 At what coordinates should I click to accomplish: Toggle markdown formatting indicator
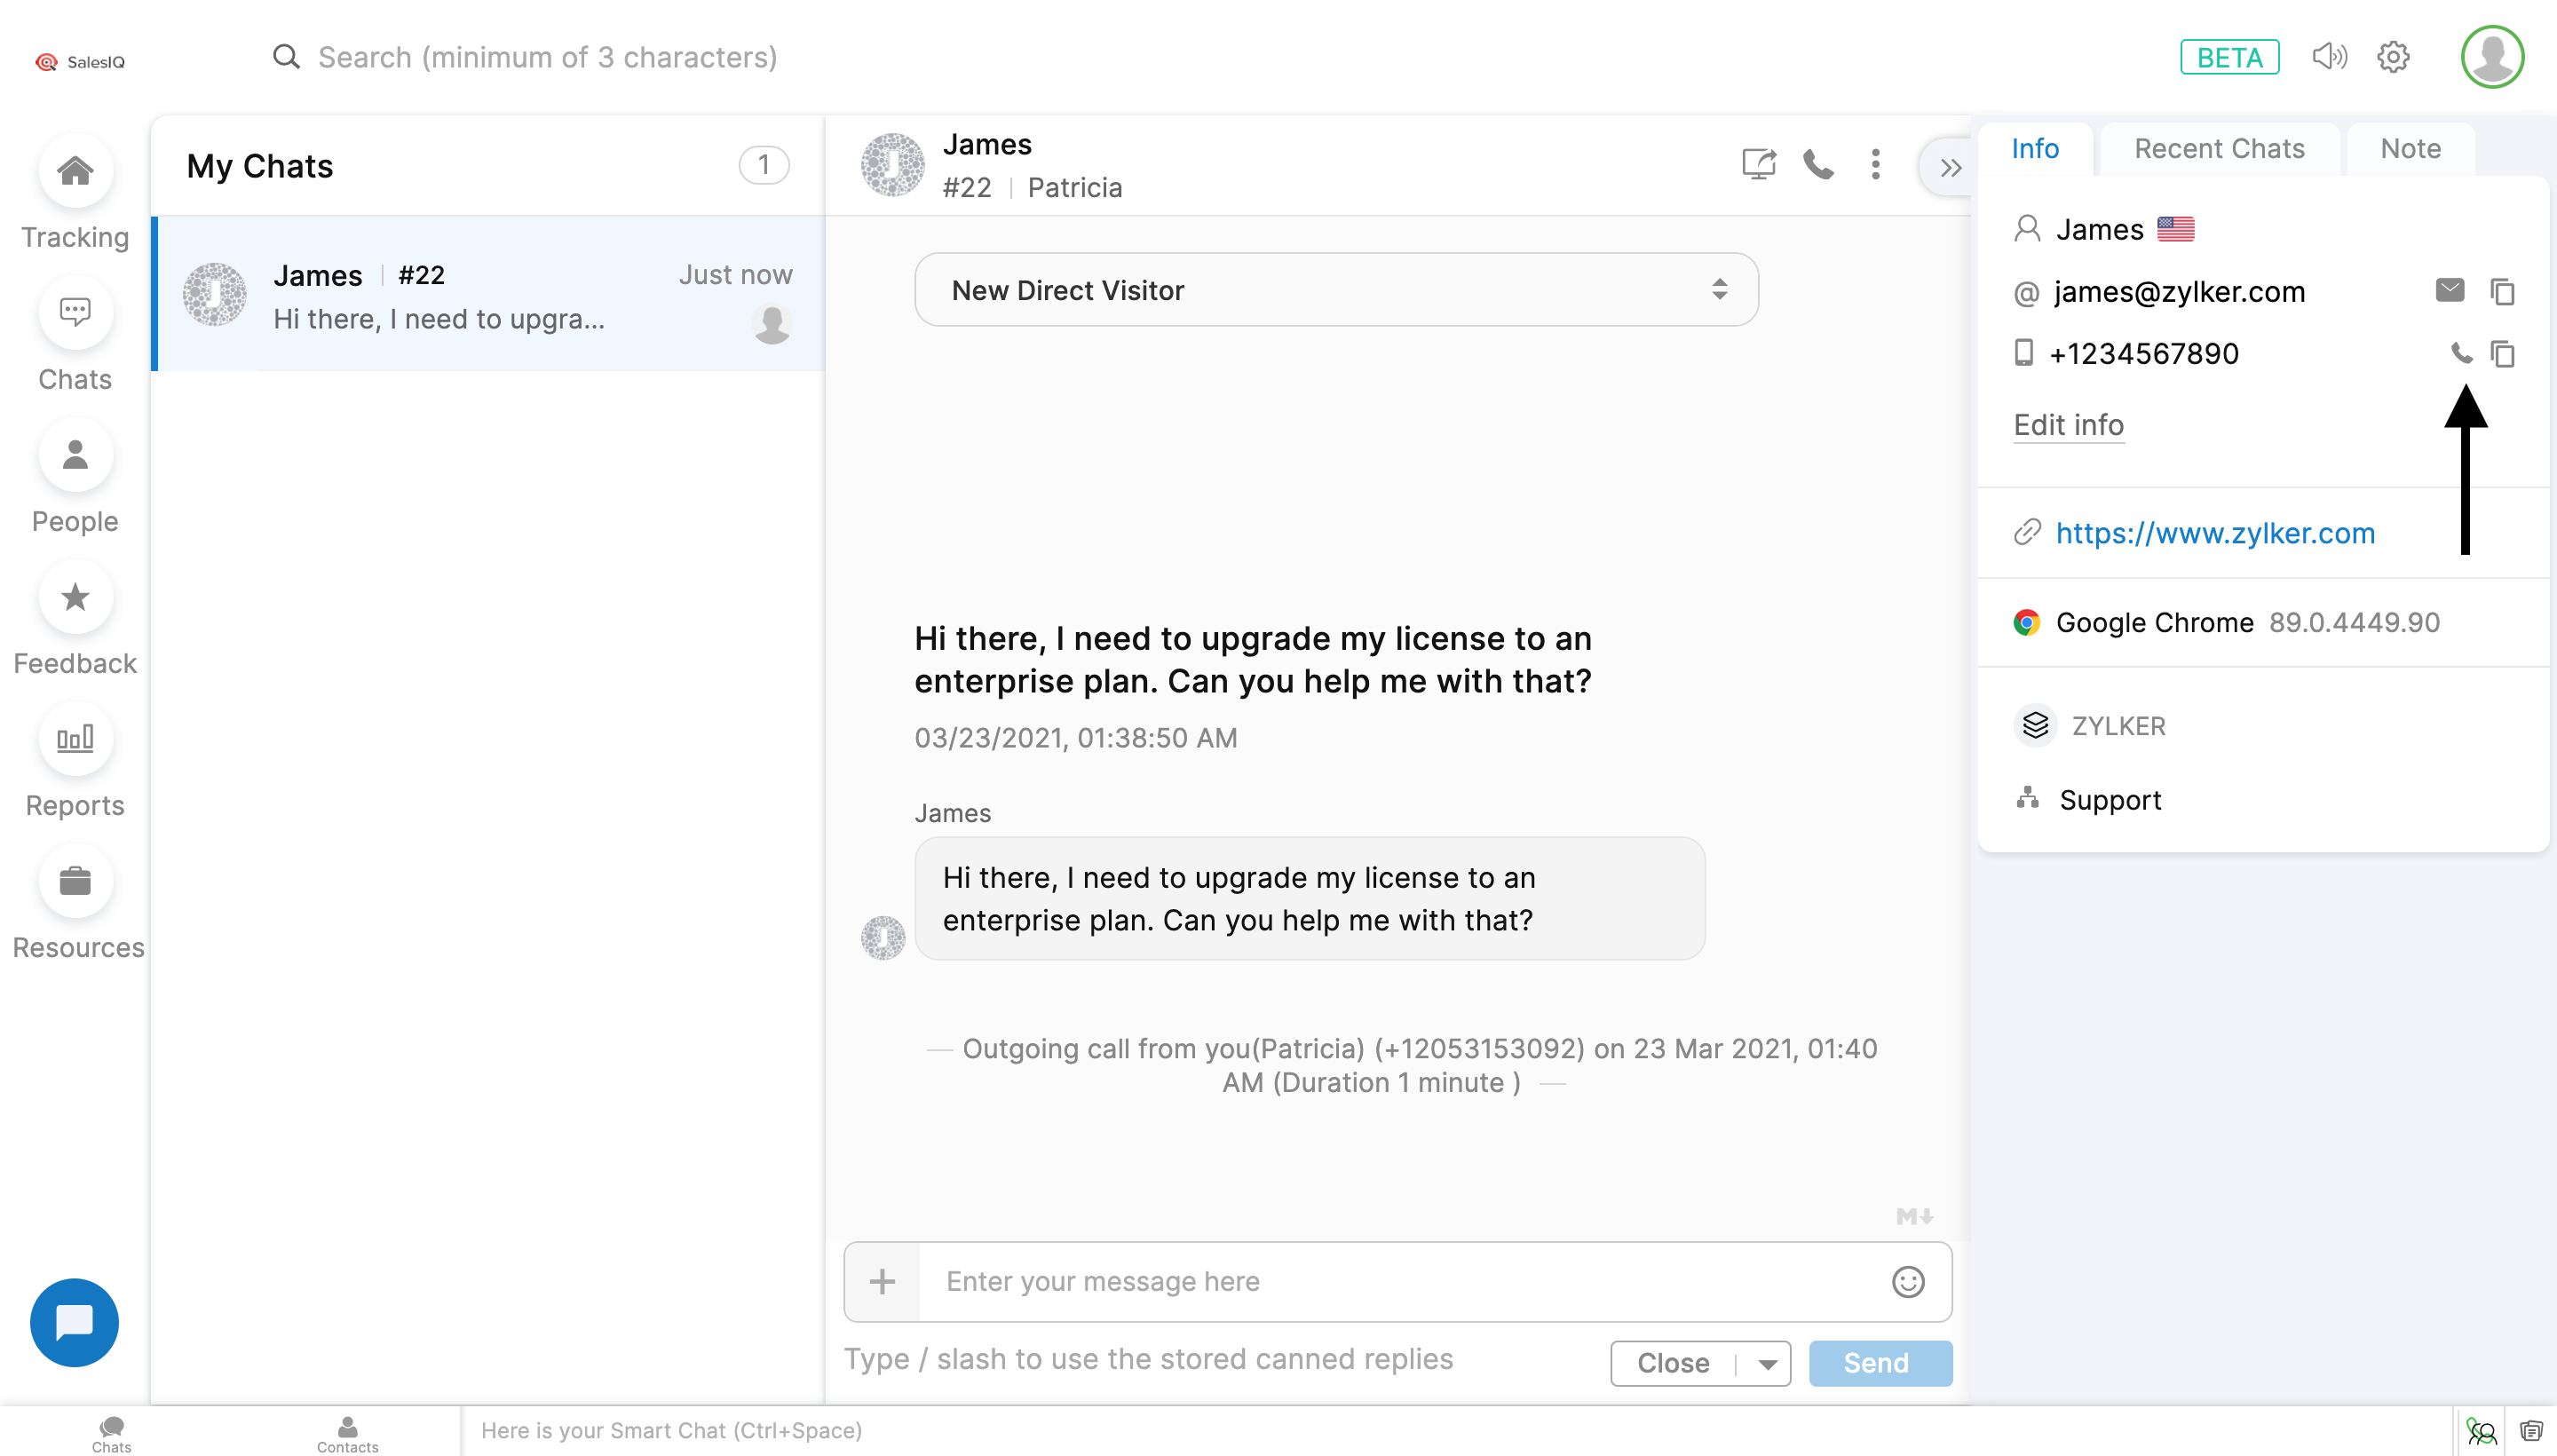click(x=1914, y=1216)
